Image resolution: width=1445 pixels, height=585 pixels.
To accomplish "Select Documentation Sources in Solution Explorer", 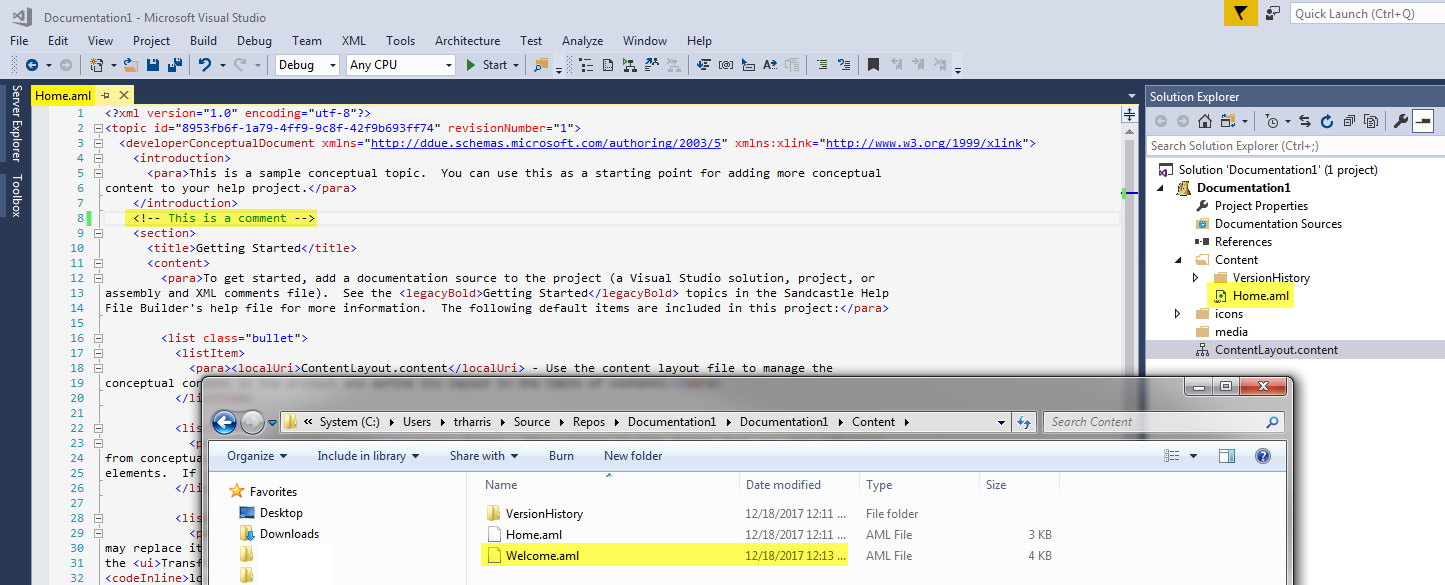I will pyautogui.click(x=1278, y=224).
